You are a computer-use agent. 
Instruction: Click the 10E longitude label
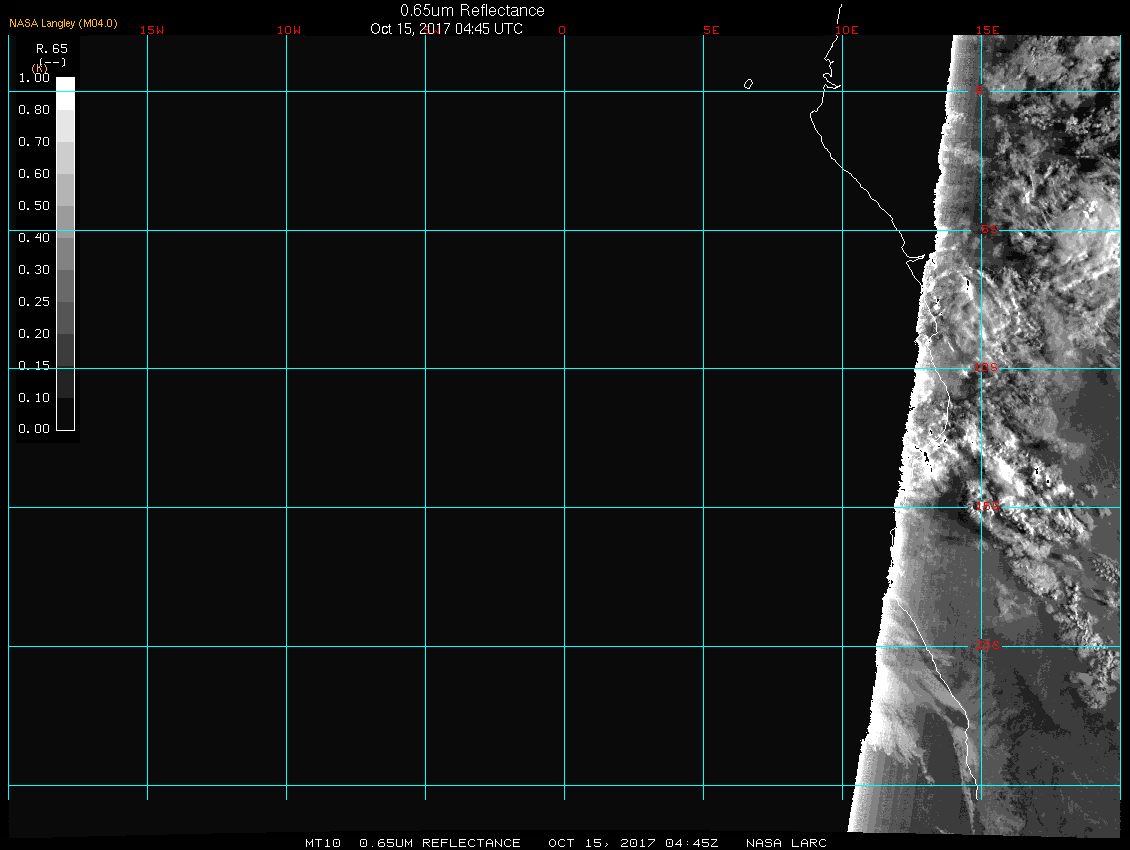point(847,30)
